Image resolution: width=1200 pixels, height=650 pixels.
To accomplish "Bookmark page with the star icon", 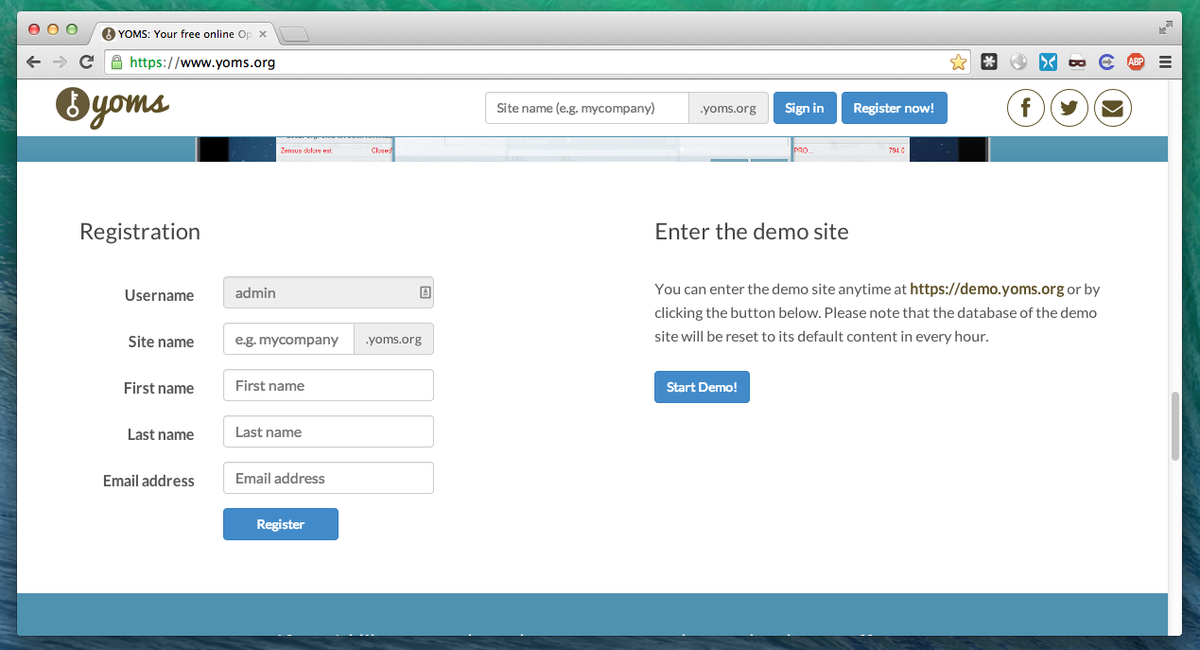I will coord(958,62).
